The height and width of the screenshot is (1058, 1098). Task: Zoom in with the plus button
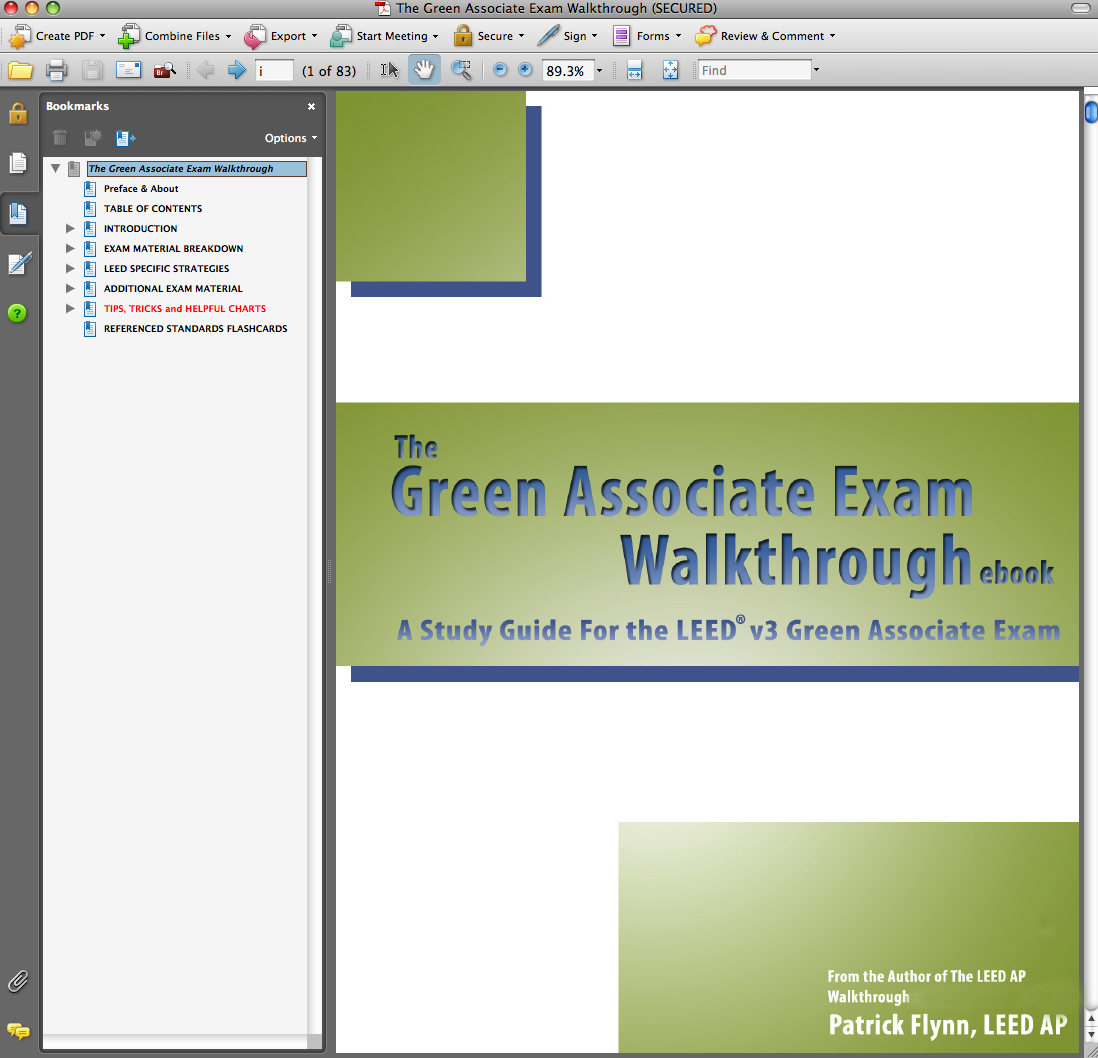pyautogui.click(x=525, y=70)
